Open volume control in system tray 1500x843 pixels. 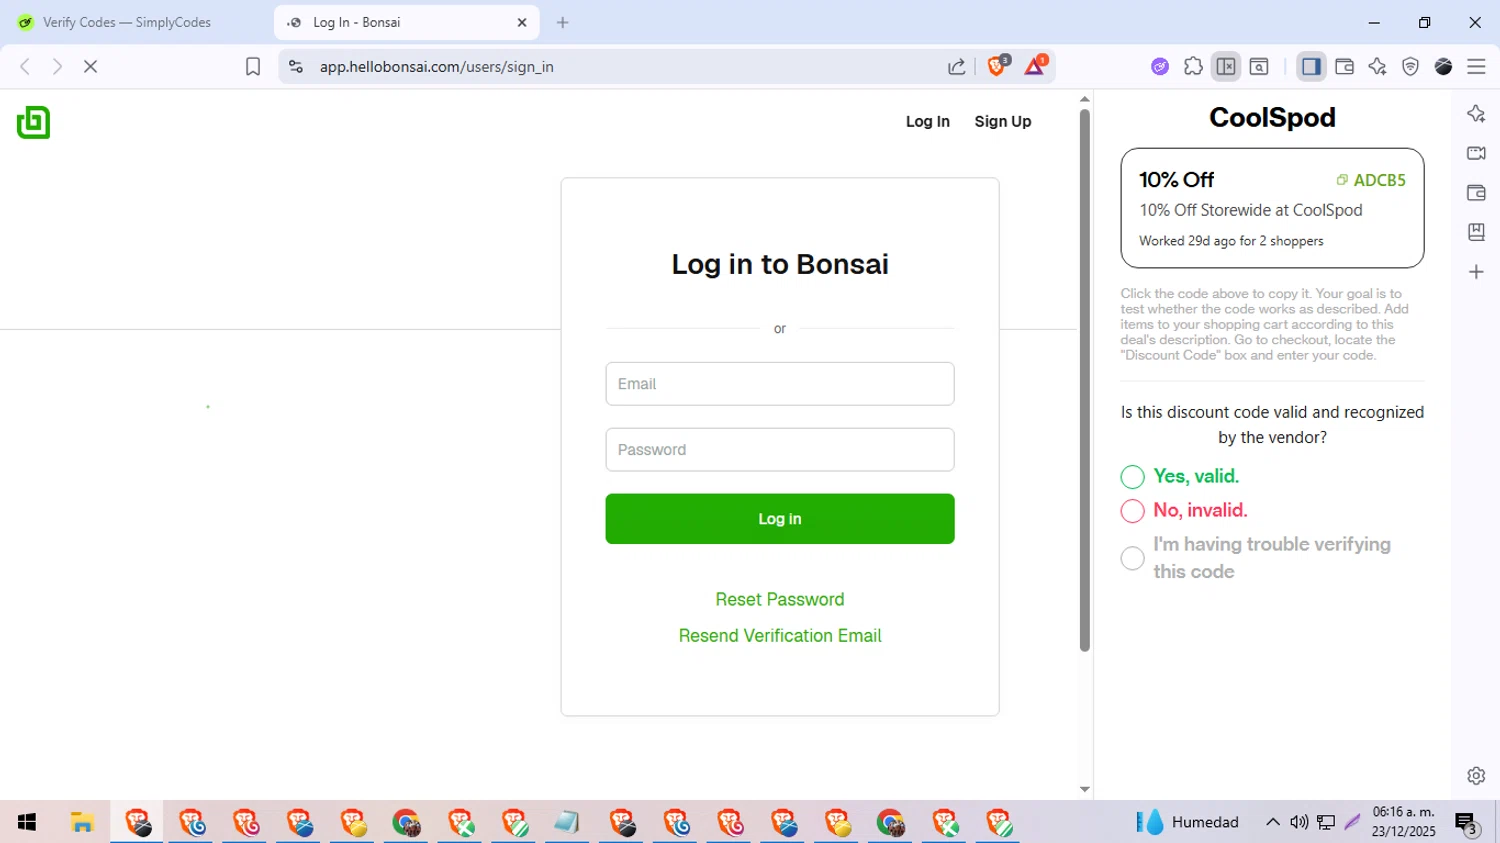[x=1299, y=822]
